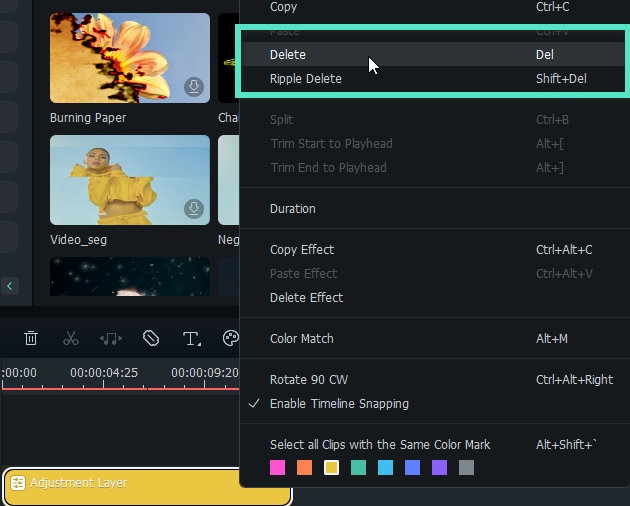Select the scissors split tool

pos(71,338)
